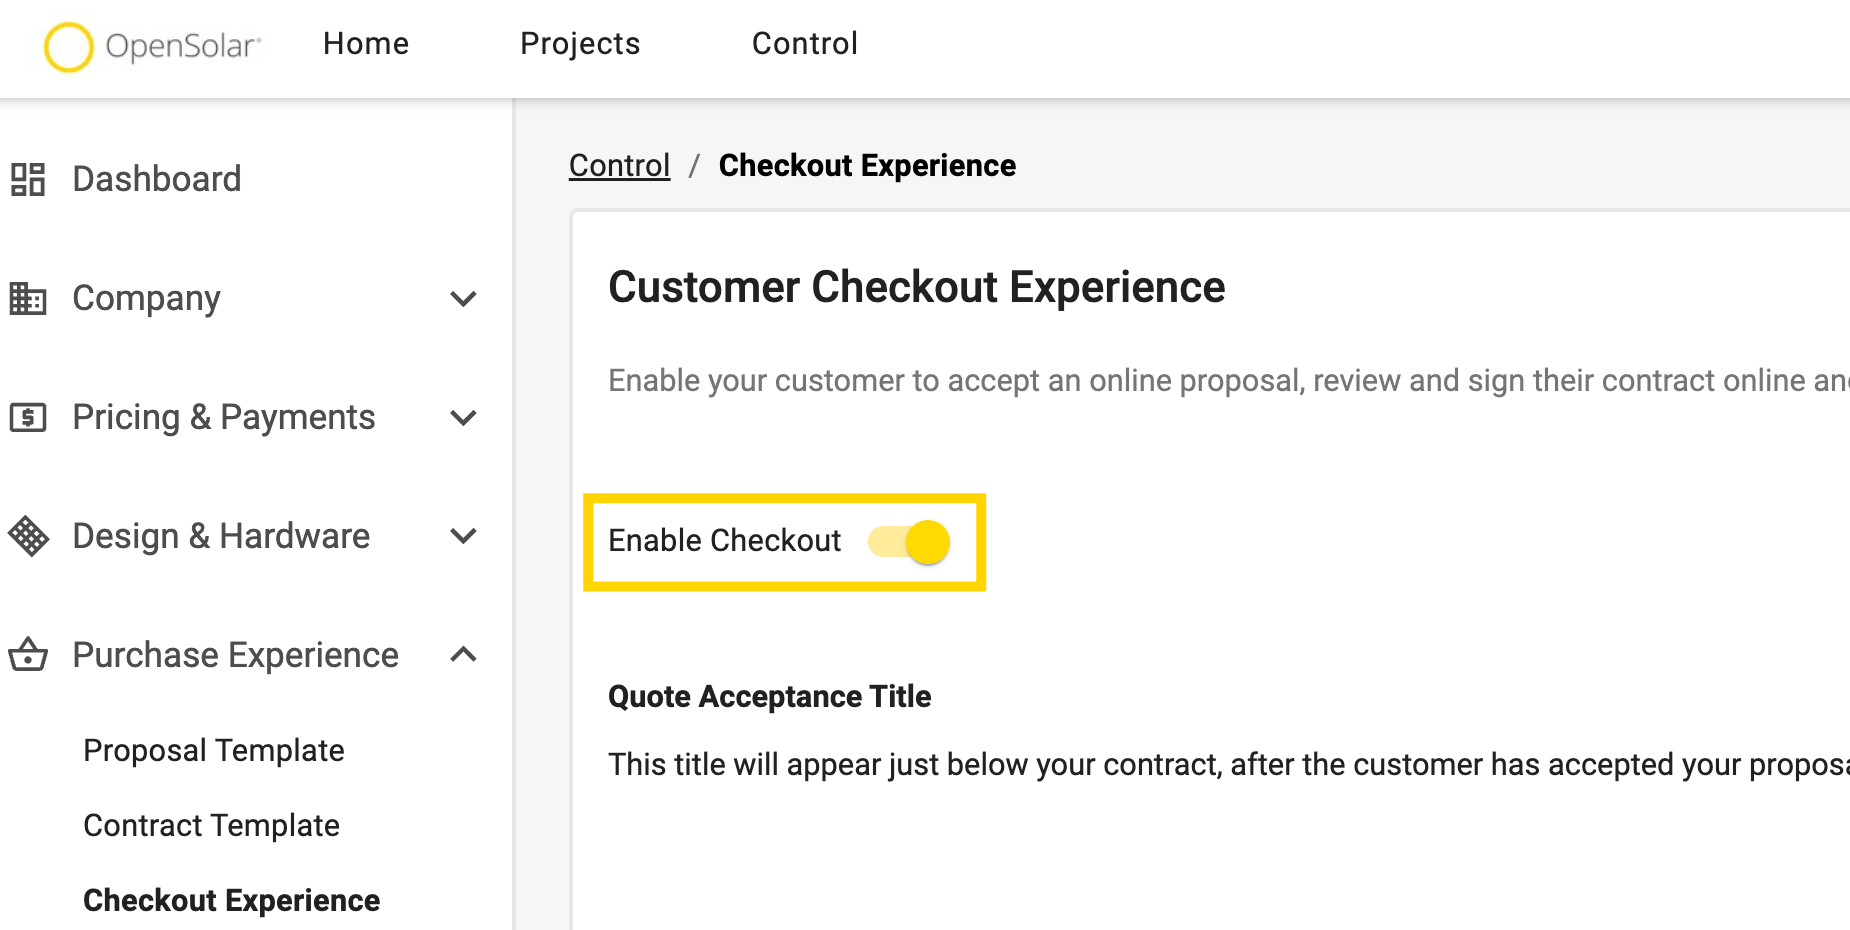1850x930 pixels.
Task: Expand the Company section chevron
Action: [463, 298]
